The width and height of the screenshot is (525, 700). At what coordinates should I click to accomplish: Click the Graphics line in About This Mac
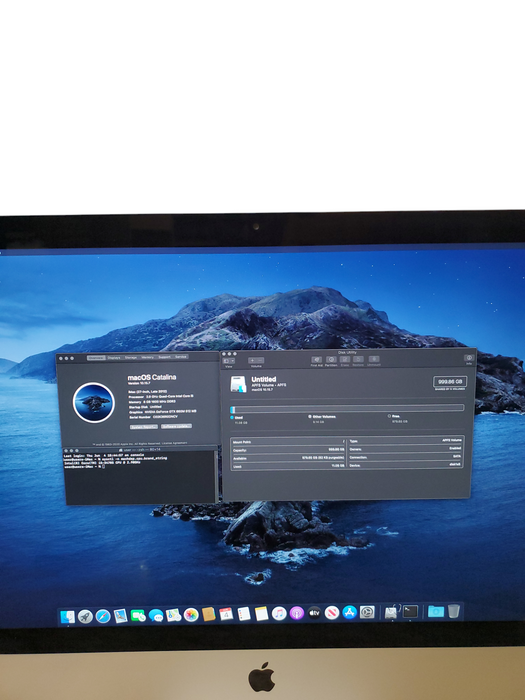pos(162,411)
